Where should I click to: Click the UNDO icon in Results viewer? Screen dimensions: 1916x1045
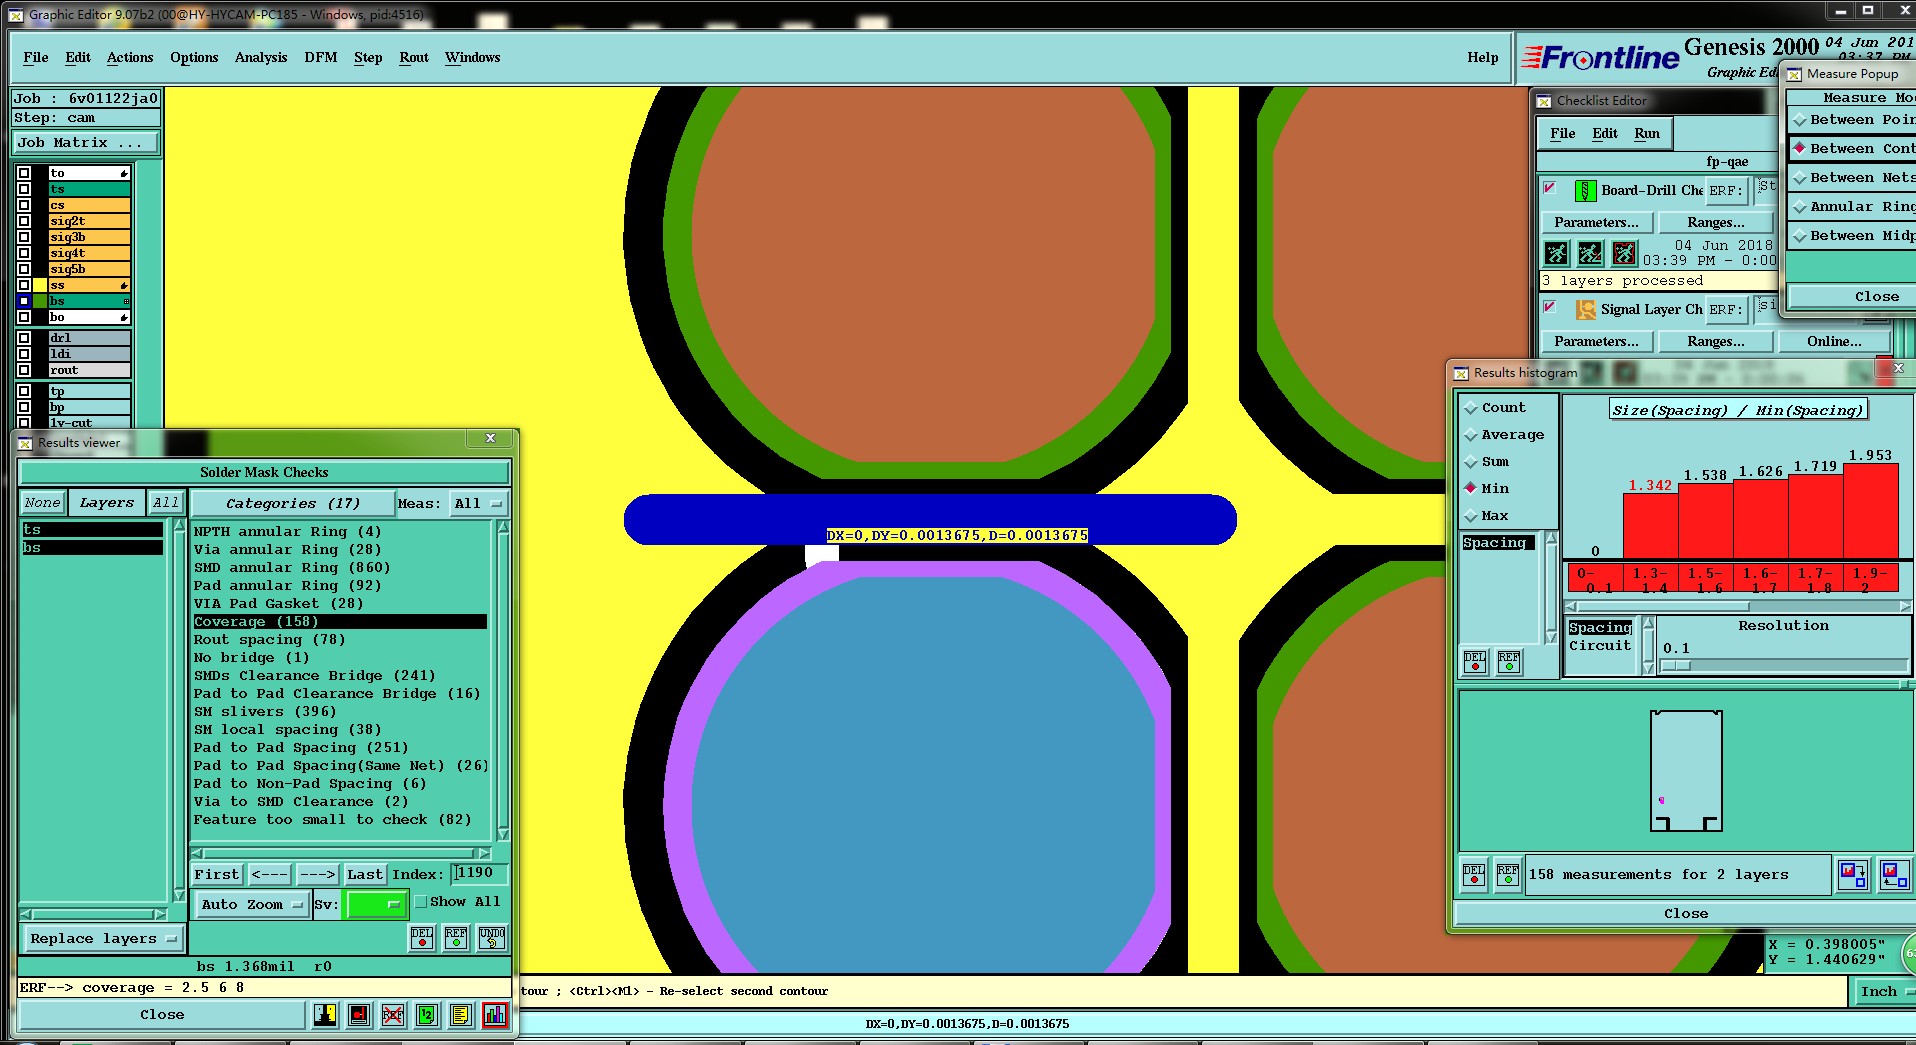492,937
